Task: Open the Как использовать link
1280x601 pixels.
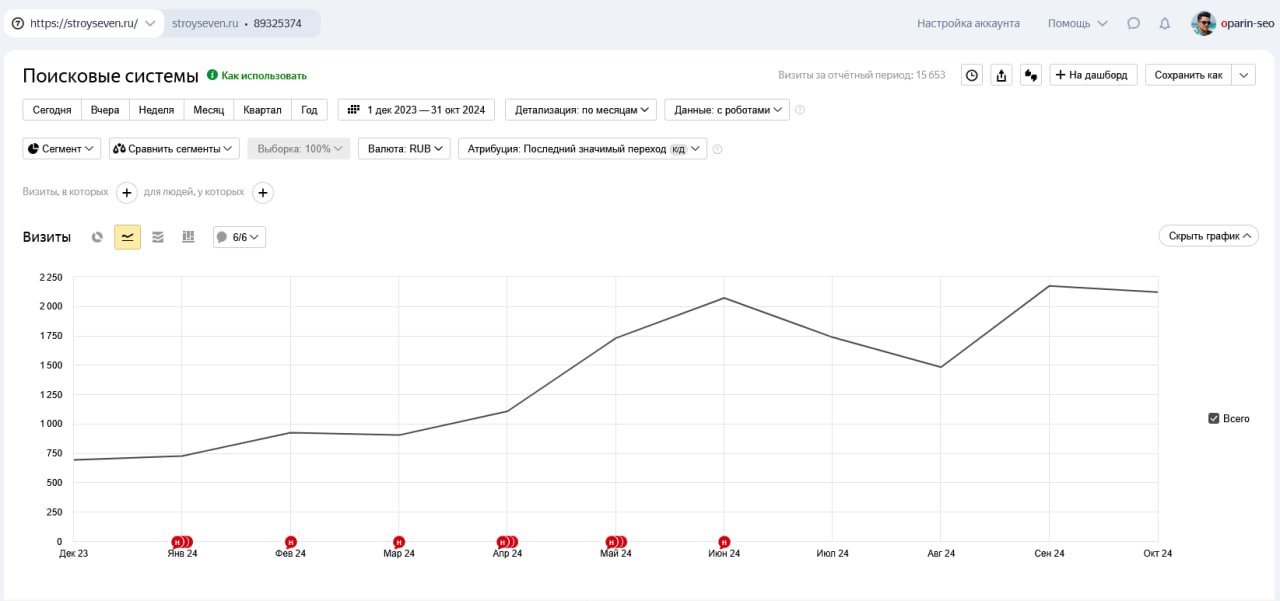Action: (257, 76)
